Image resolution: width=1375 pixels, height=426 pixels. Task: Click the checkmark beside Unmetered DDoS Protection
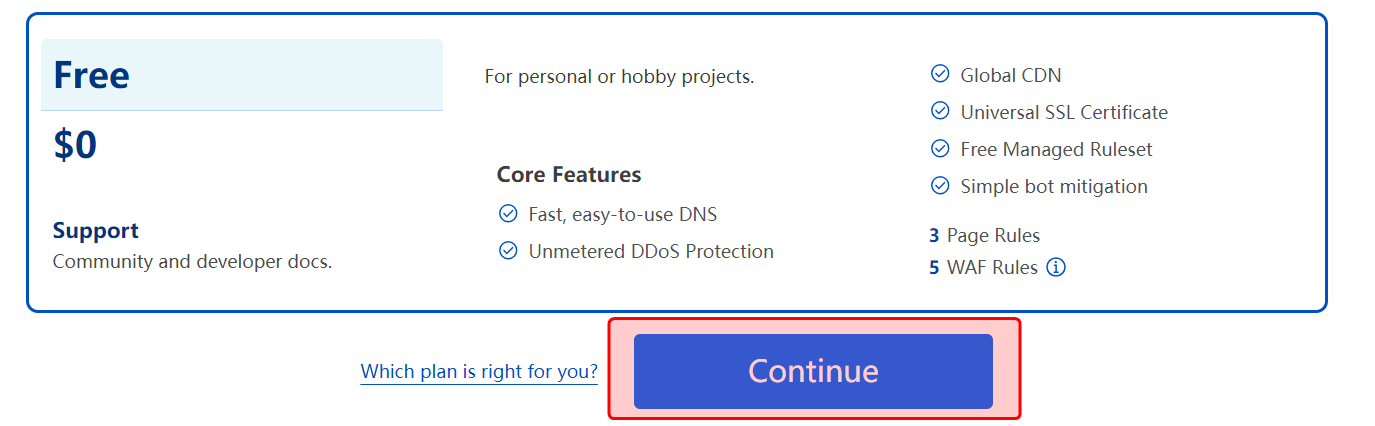pyautogui.click(x=508, y=251)
